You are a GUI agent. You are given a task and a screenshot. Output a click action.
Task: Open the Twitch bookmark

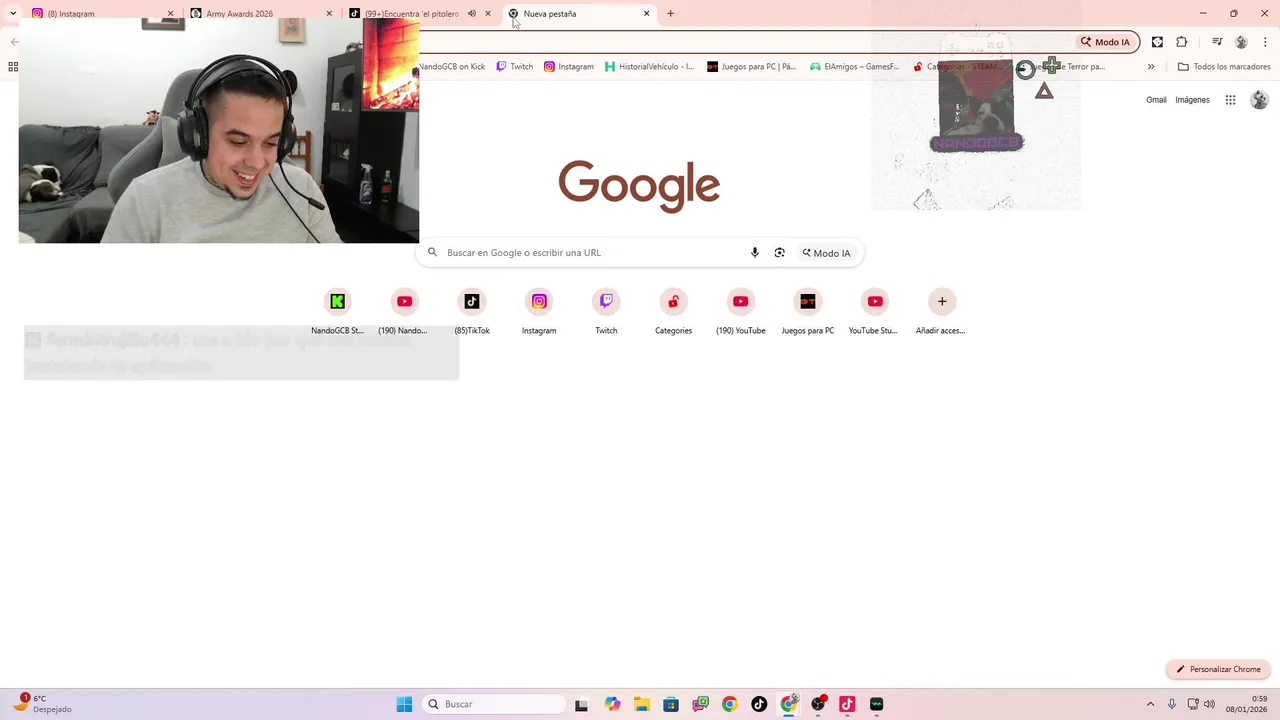(x=515, y=67)
